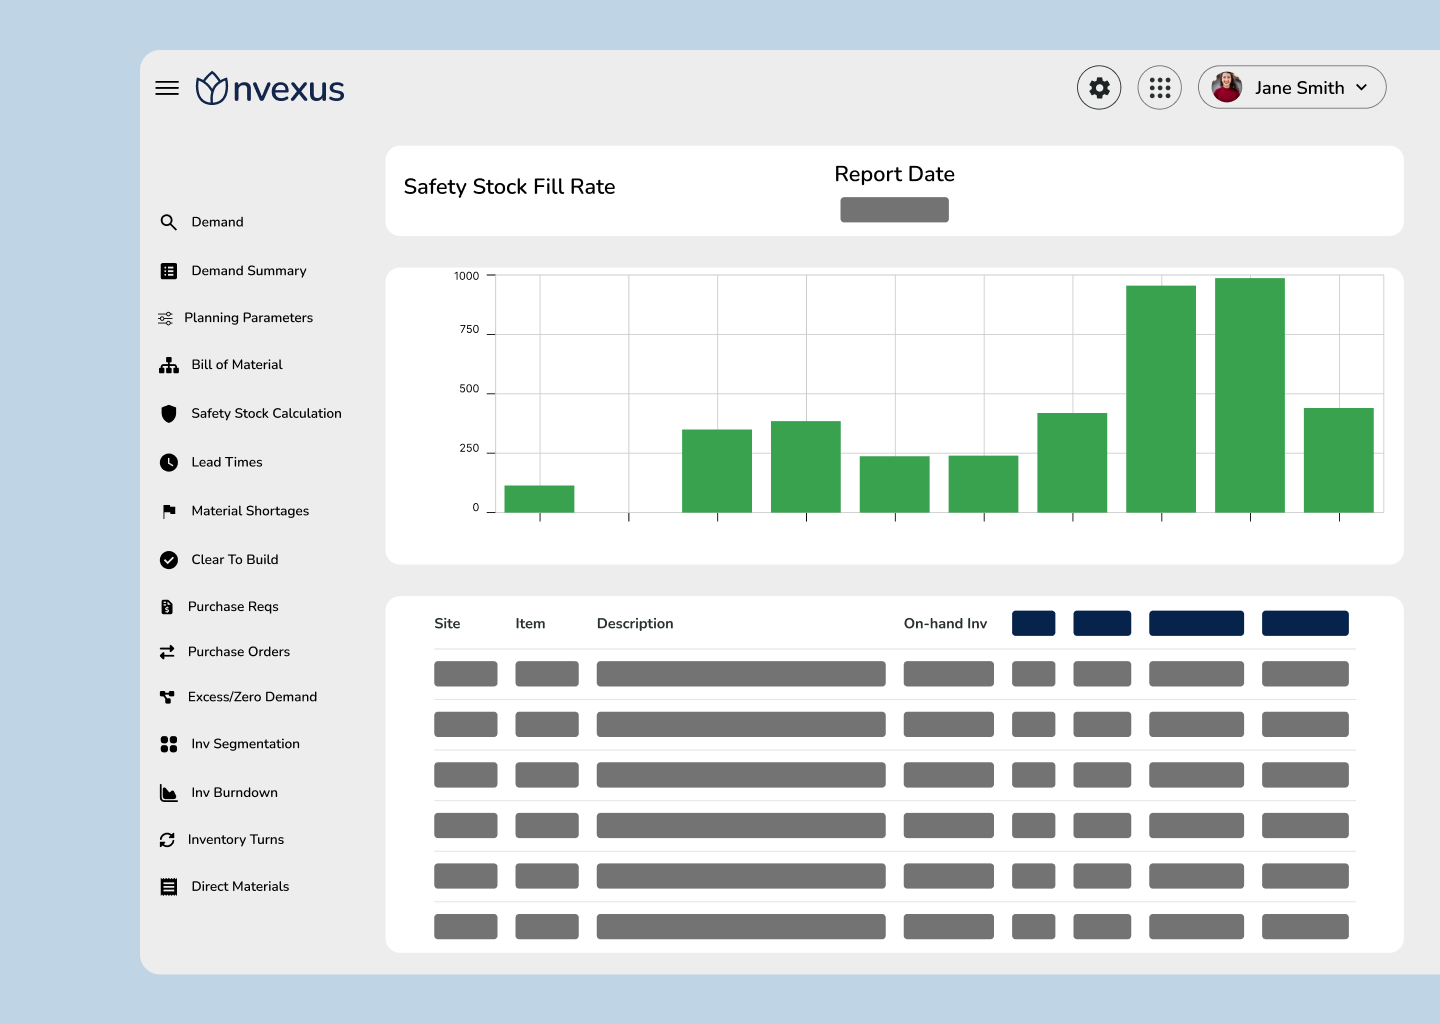Go to Demand Summary page
Screen dimensions: 1440x1024
click(x=249, y=271)
